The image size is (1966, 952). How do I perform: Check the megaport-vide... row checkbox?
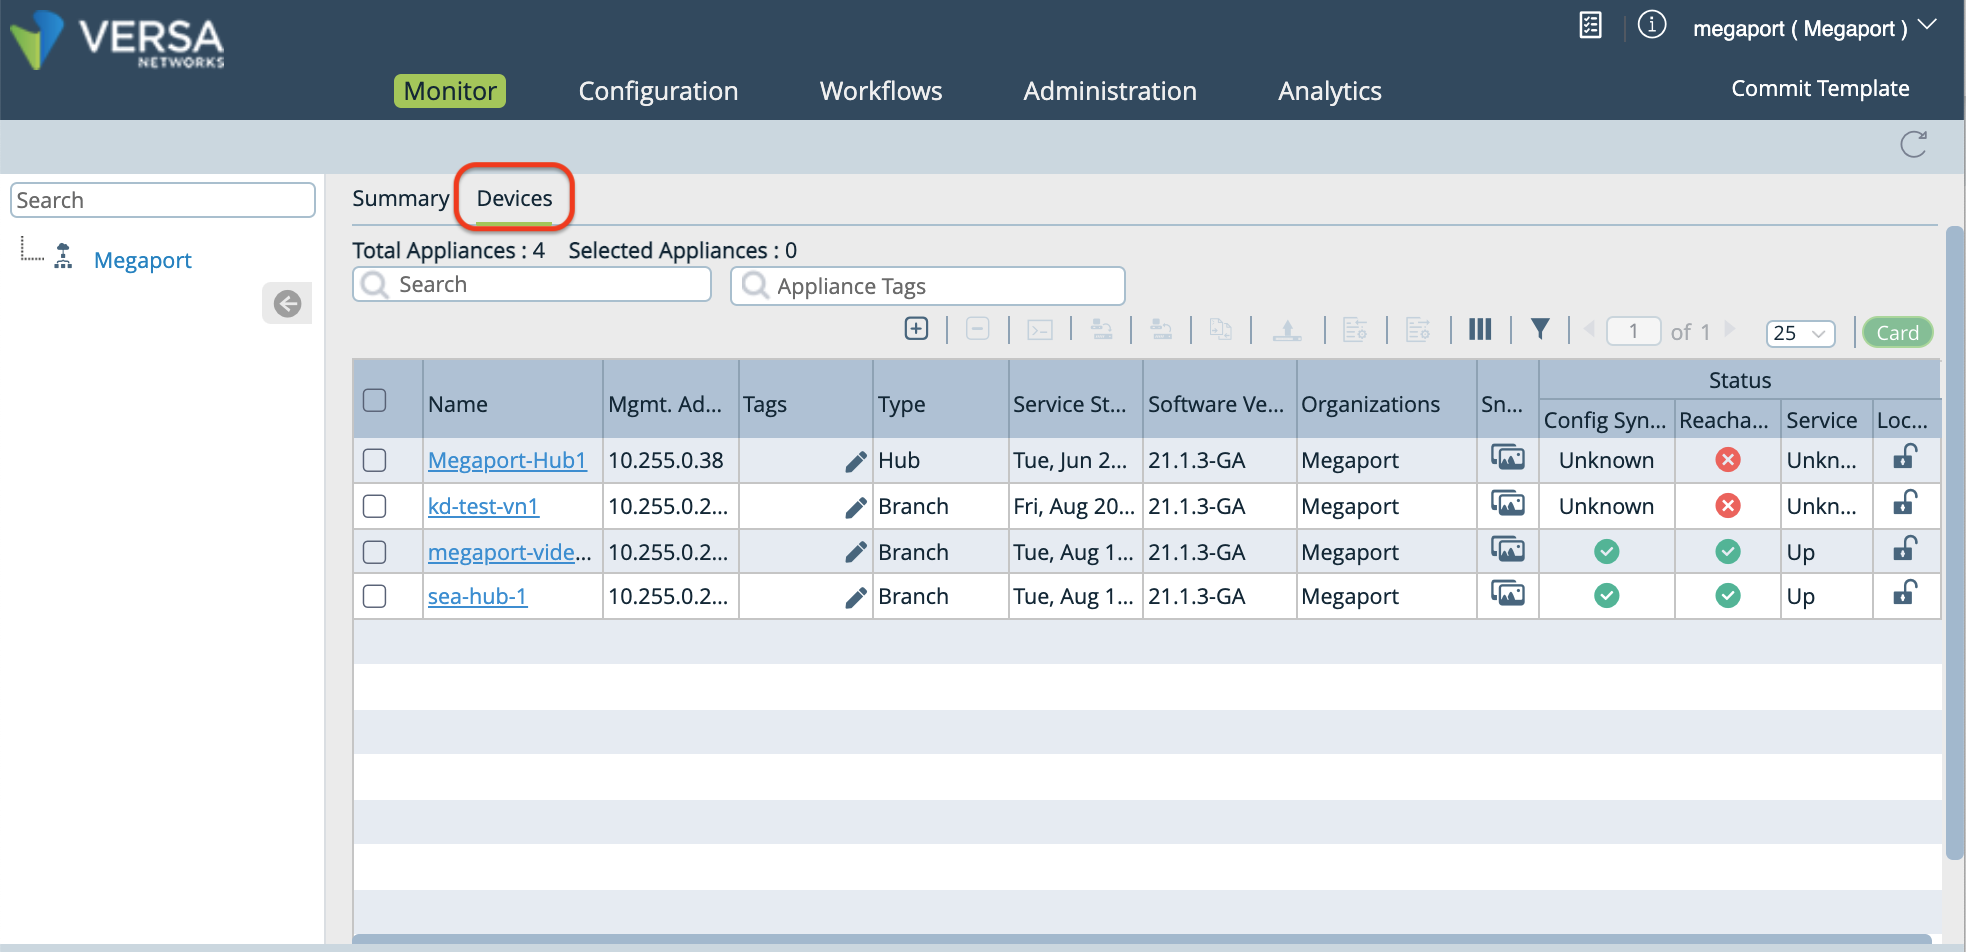coord(375,552)
